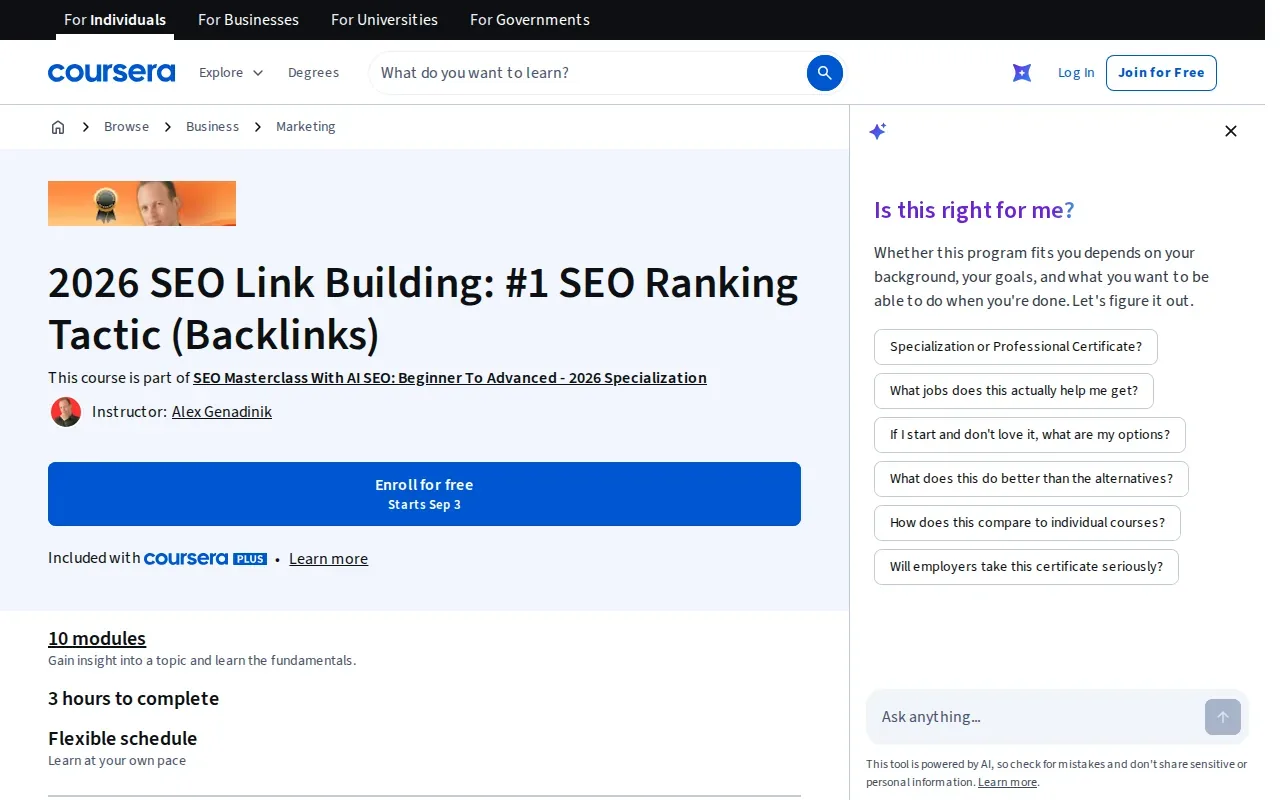The image size is (1280, 800).
Task: Click Learn more next to Coursera Plus
Action: click(x=328, y=559)
